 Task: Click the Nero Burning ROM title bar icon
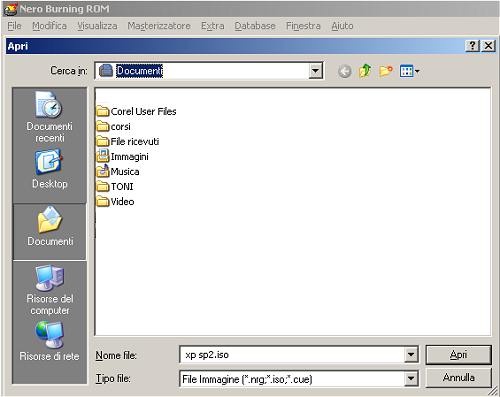[x=10, y=9]
